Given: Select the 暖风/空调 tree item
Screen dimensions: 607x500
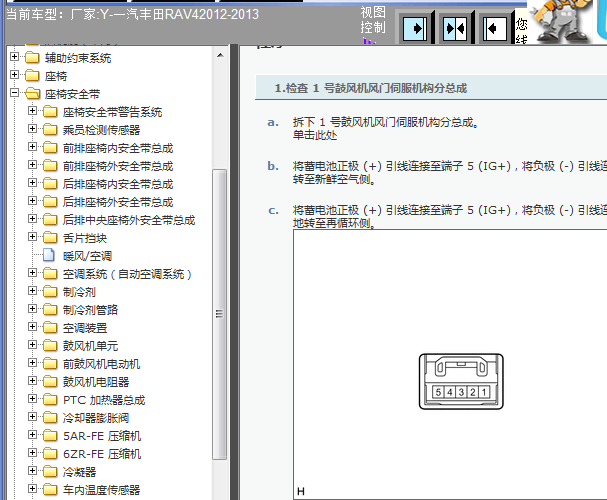Looking at the screenshot, I should [x=87, y=256].
